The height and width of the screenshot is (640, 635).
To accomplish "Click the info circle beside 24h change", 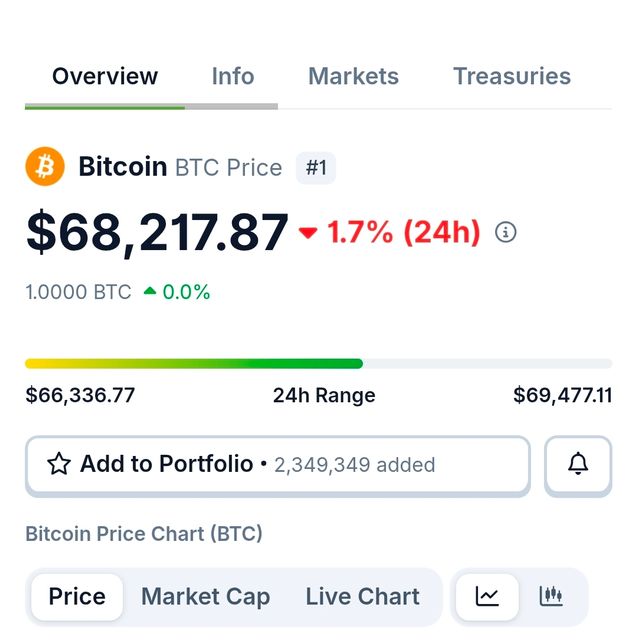I will pos(506,232).
